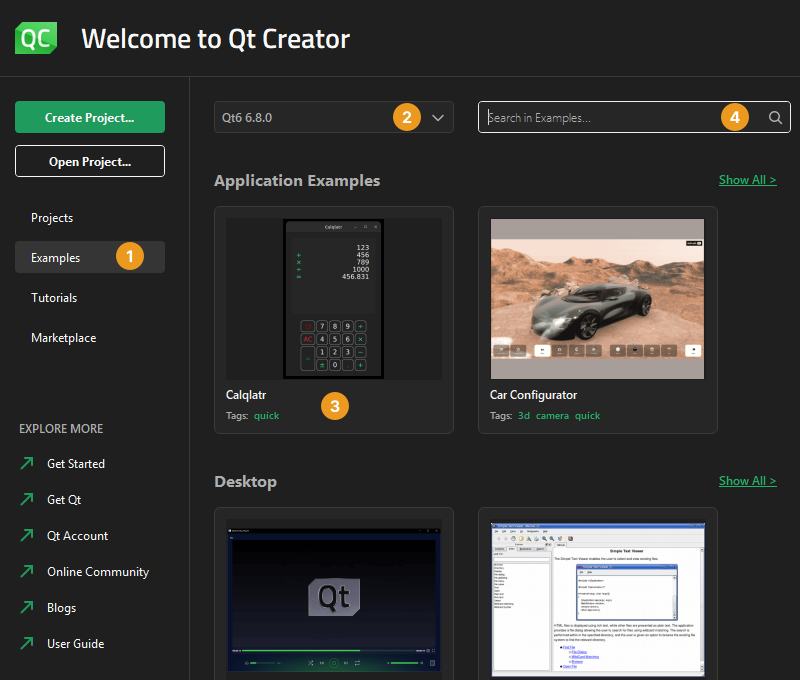Viewport: 800px width, 680px height.
Task: Open the Car Configurator example thumbnail
Action: click(x=597, y=299)
